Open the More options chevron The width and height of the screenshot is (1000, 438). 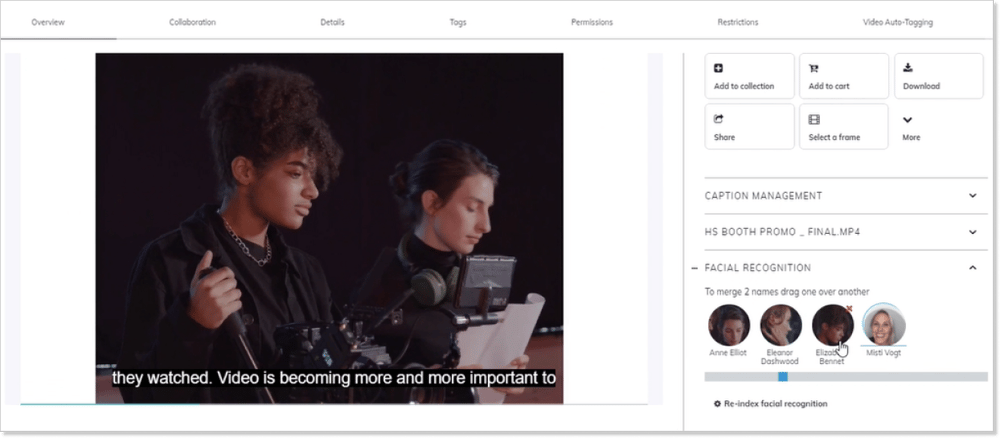(908, 120)
